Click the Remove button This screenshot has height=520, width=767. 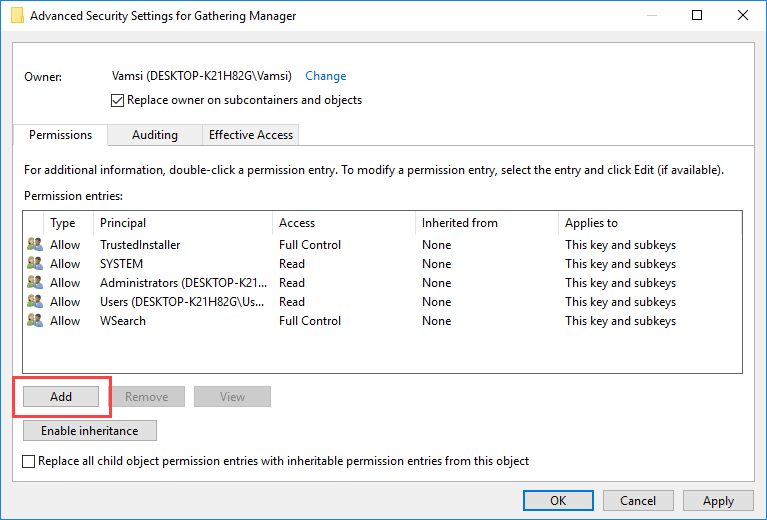pyautogui.click(x=147, y=397)
